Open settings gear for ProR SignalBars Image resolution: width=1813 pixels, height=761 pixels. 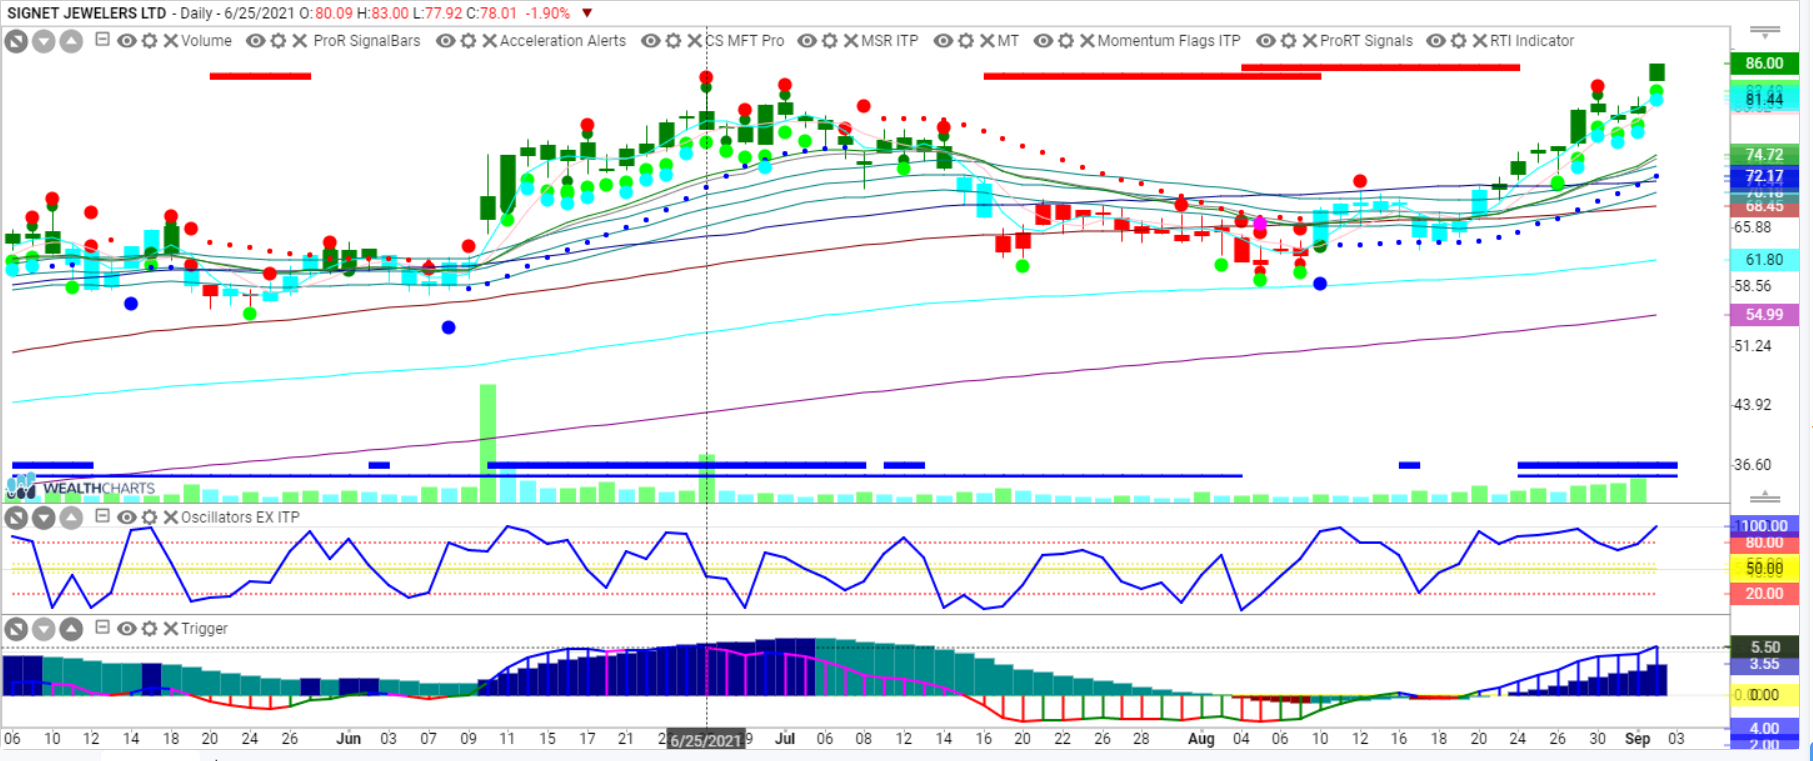click(278, 41)
